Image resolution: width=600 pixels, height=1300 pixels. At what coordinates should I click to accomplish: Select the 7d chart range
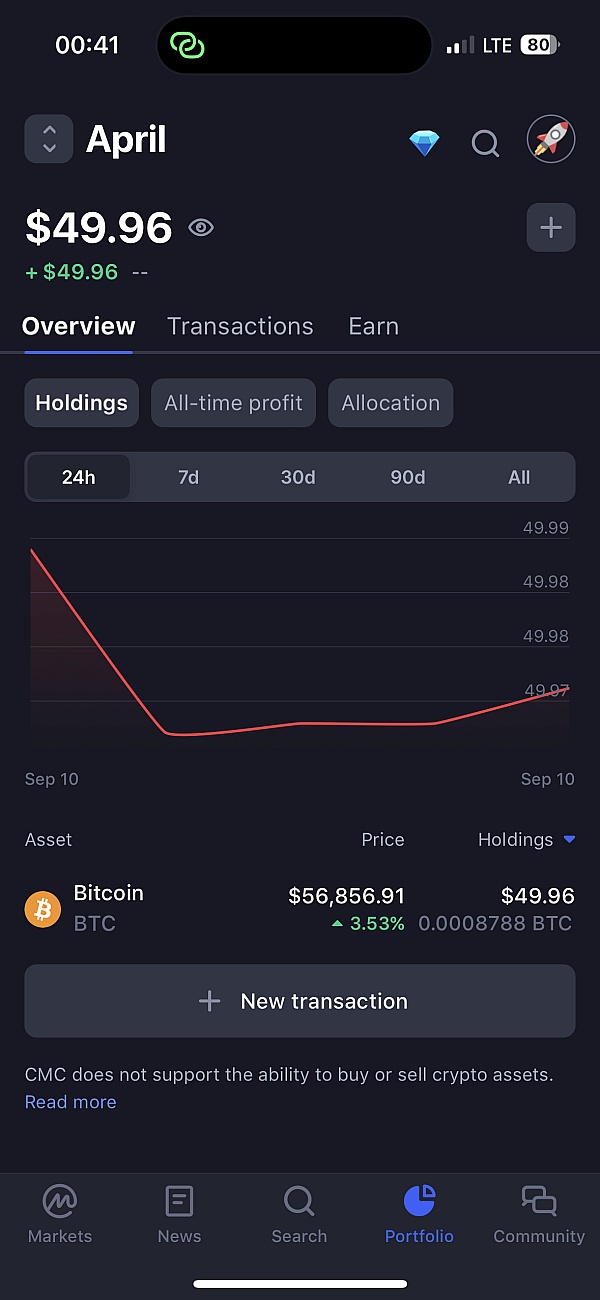[189, 477]
